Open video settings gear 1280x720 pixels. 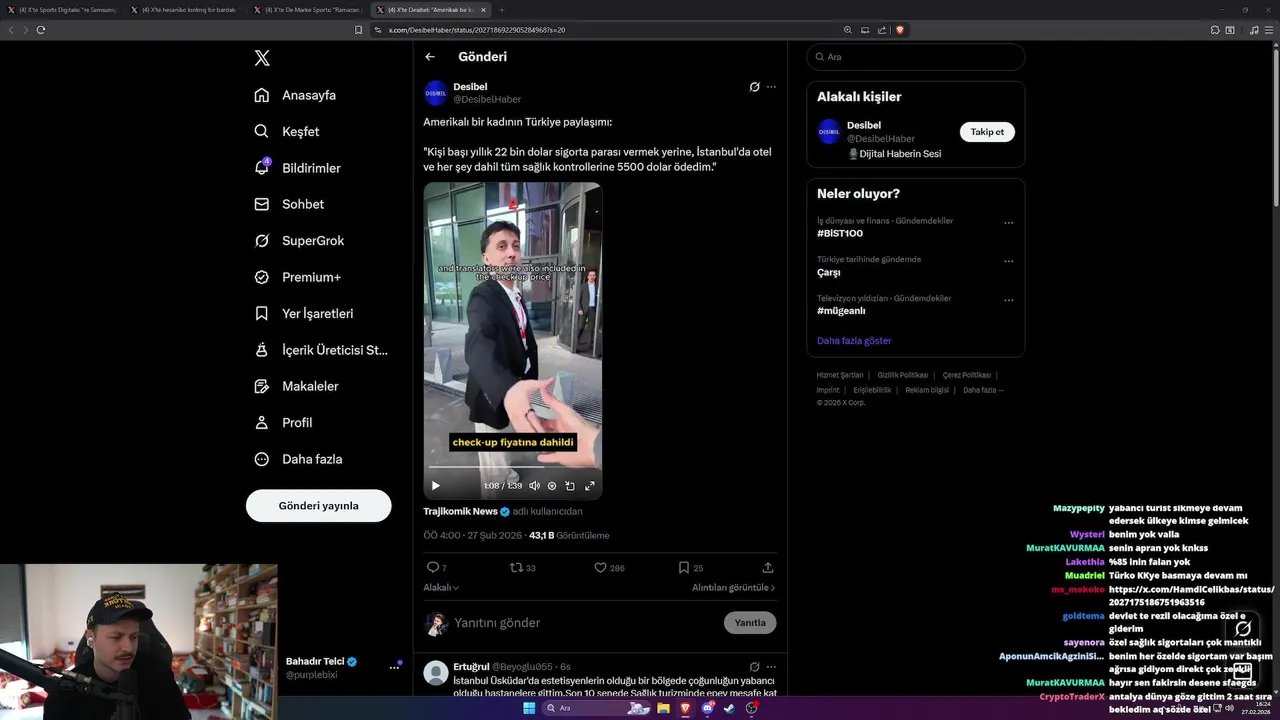(552, 485)
